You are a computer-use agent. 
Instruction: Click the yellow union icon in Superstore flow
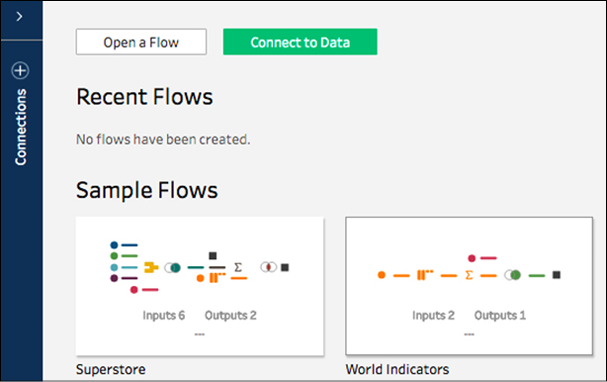pos(151,267)
